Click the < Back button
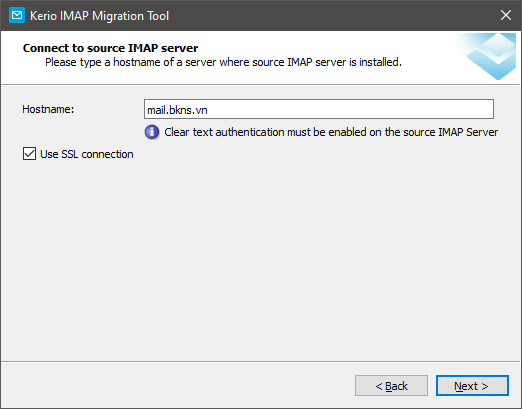Image resolution: width=522 pixels, height=409 pixels. coord(391,386)
